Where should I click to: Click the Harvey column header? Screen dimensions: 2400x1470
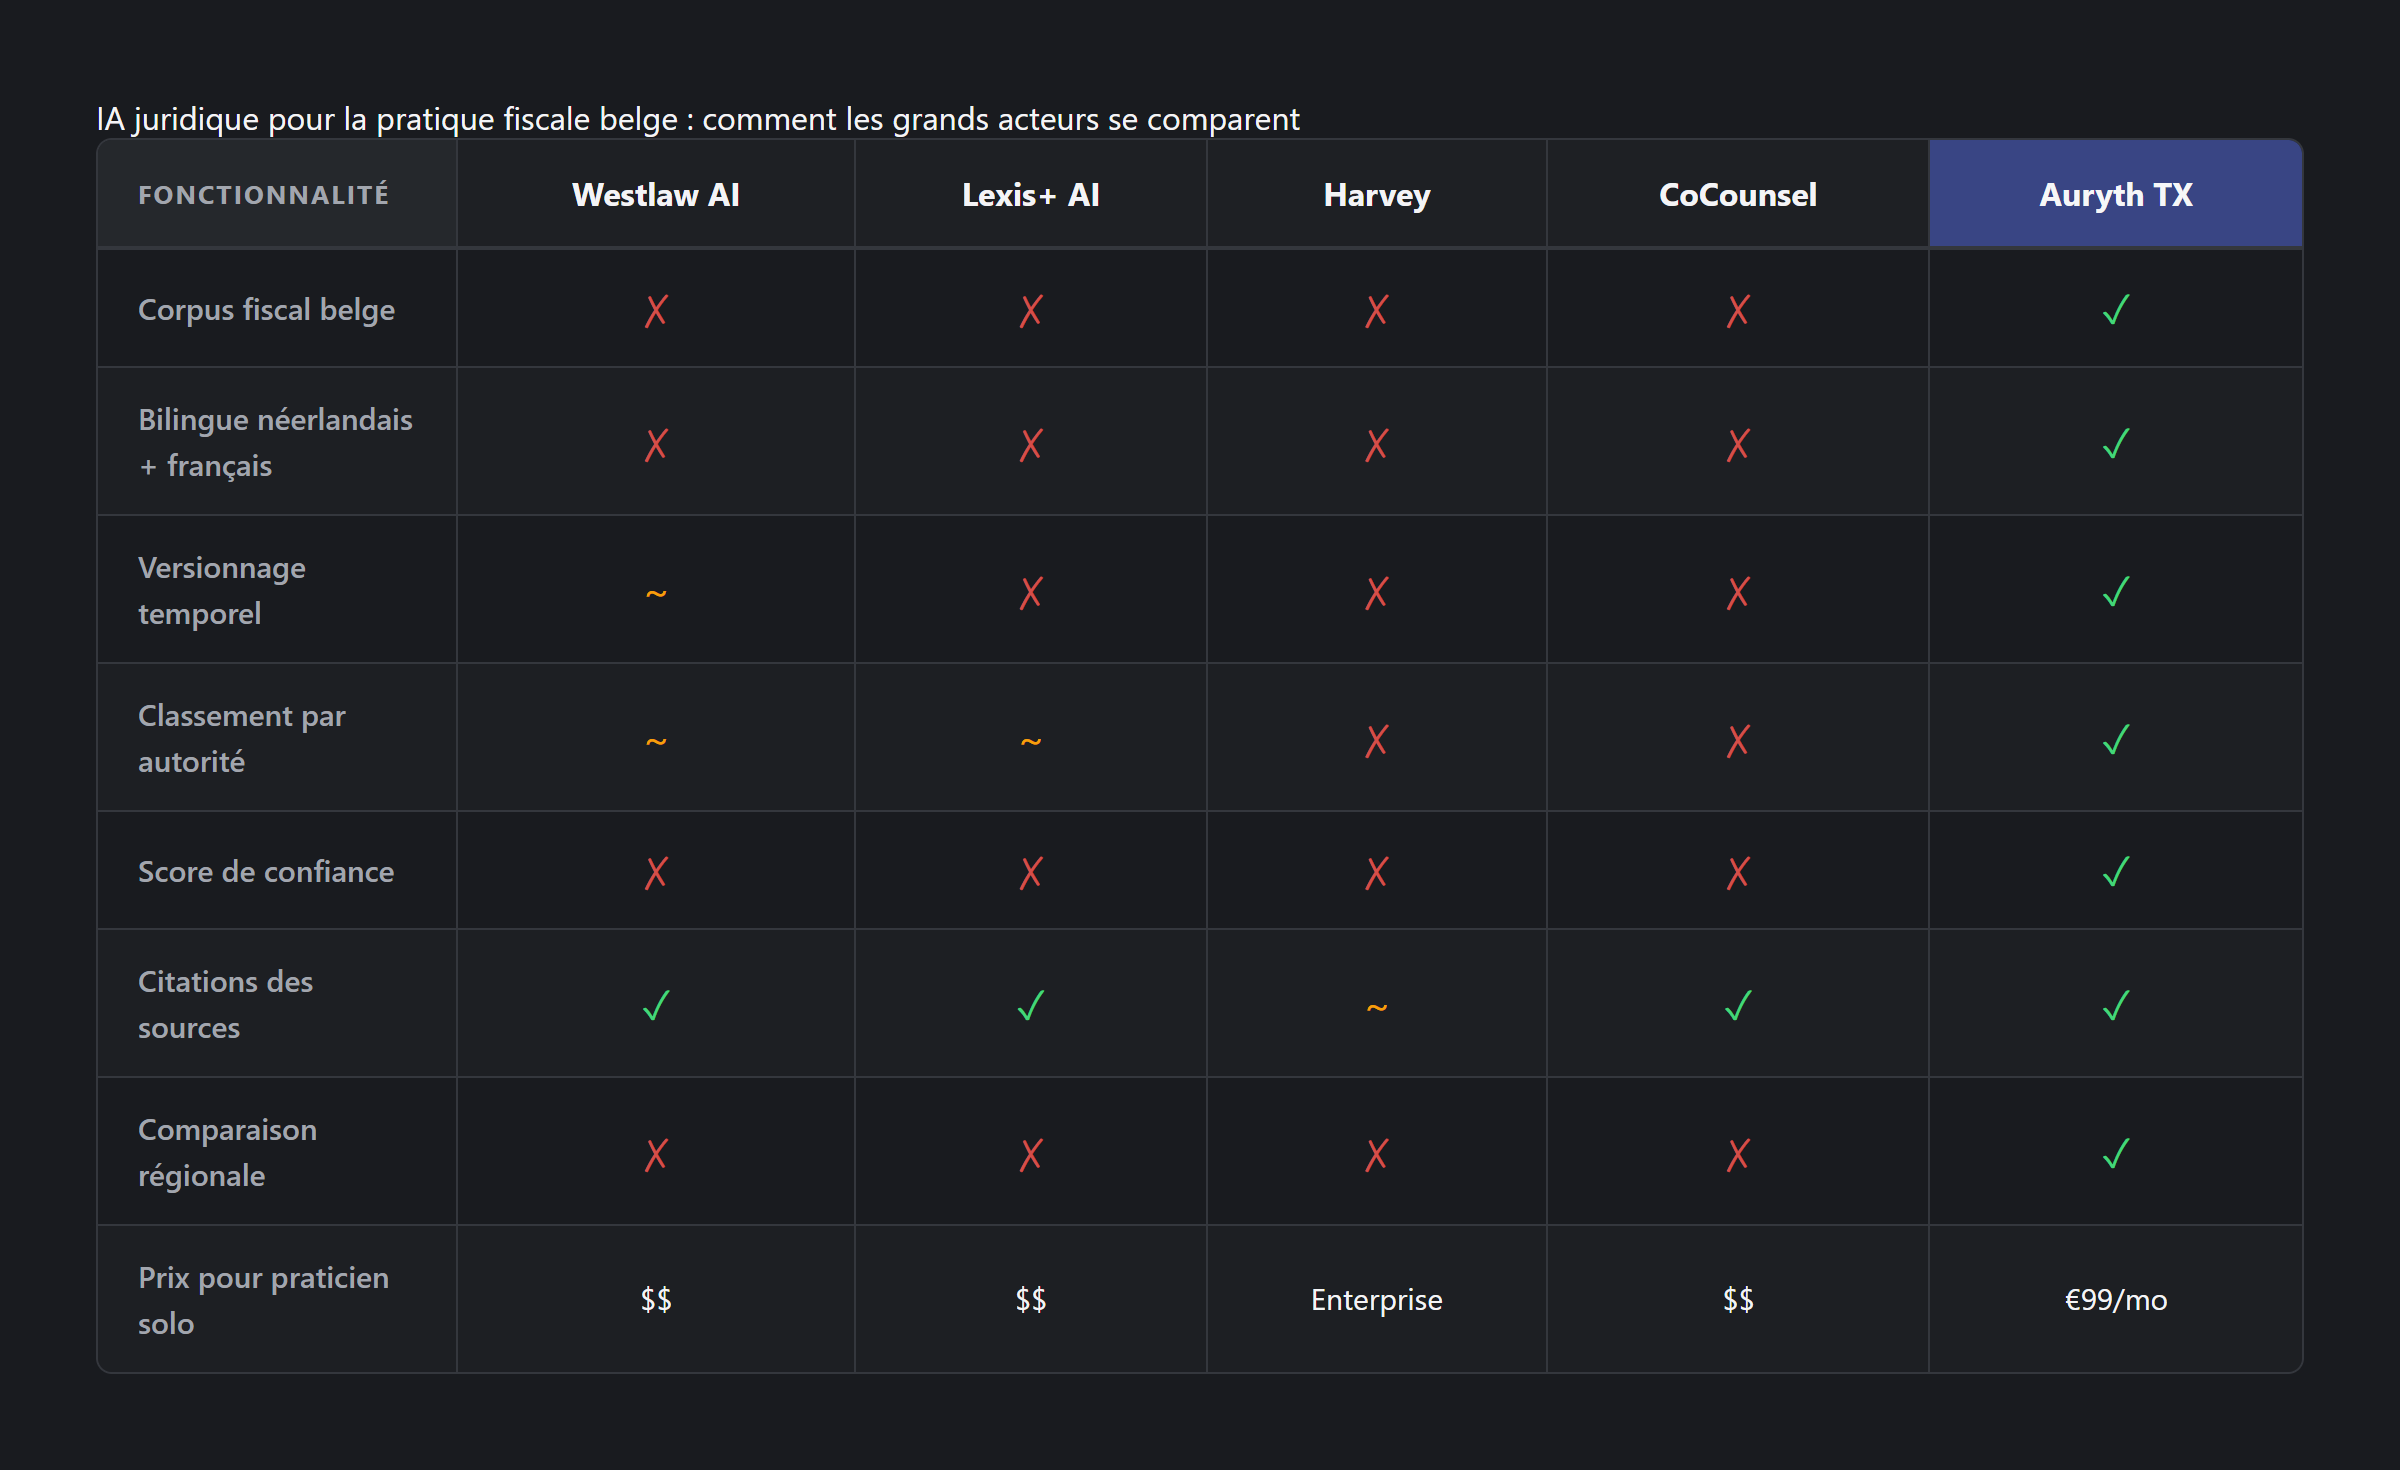coord(1376,195)
